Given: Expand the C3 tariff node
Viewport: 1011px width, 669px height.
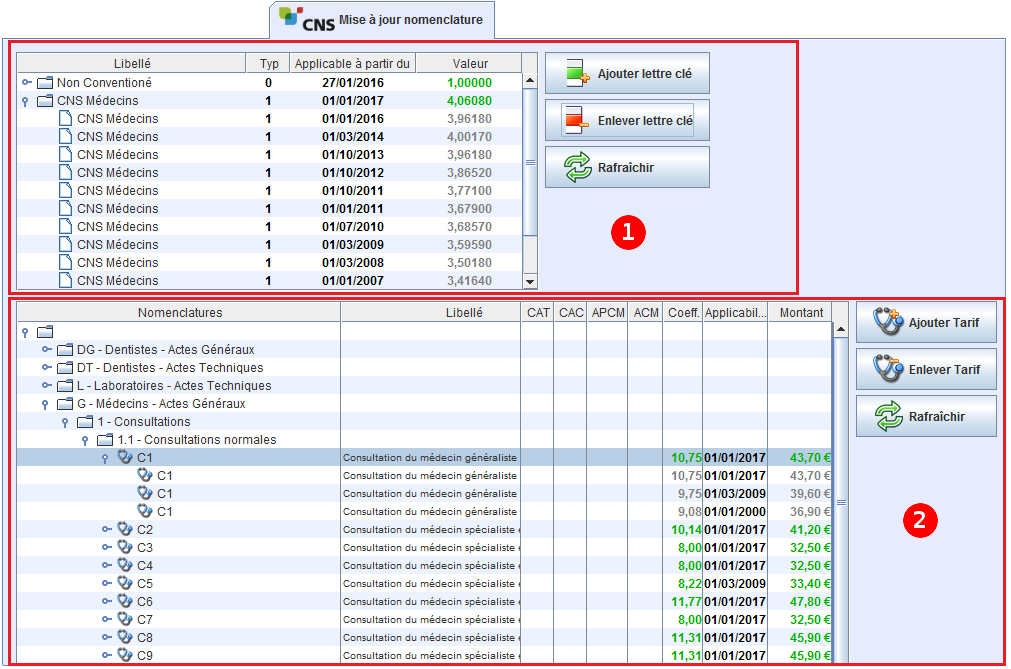Looking at the screenshot, I should (106, 547).
